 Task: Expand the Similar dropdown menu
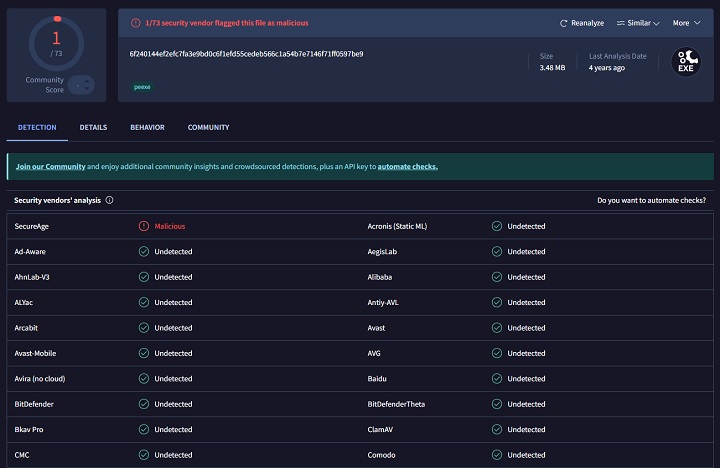point(637,23)
